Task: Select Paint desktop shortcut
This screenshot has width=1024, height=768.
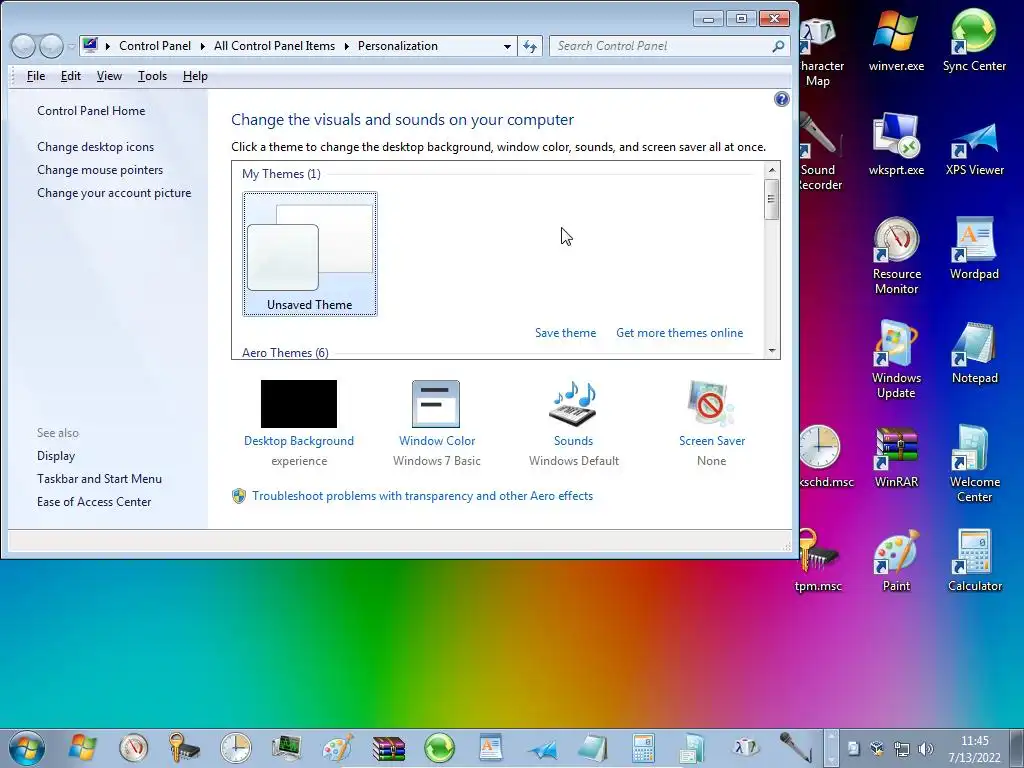Action: point(896,560)
